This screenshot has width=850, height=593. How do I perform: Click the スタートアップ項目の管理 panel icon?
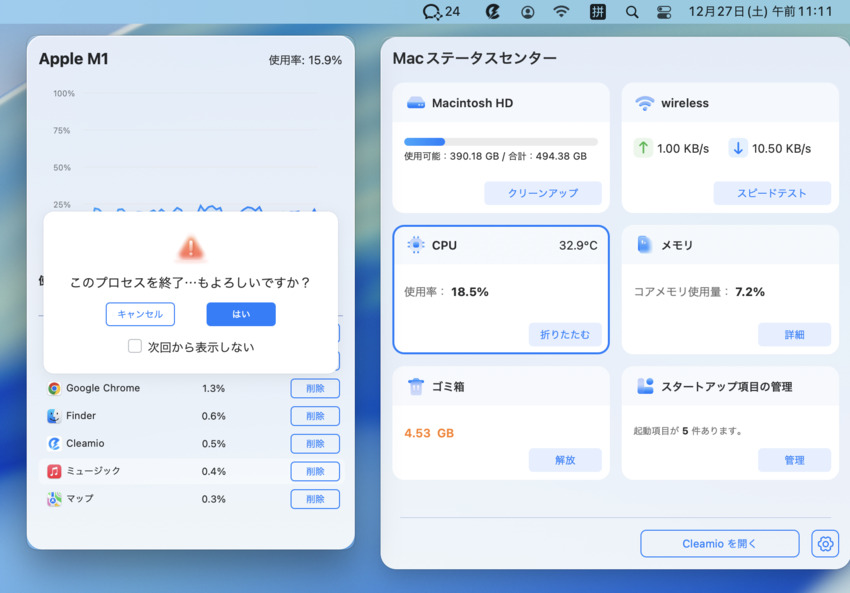pyautogui.click(x=645, y=386)
